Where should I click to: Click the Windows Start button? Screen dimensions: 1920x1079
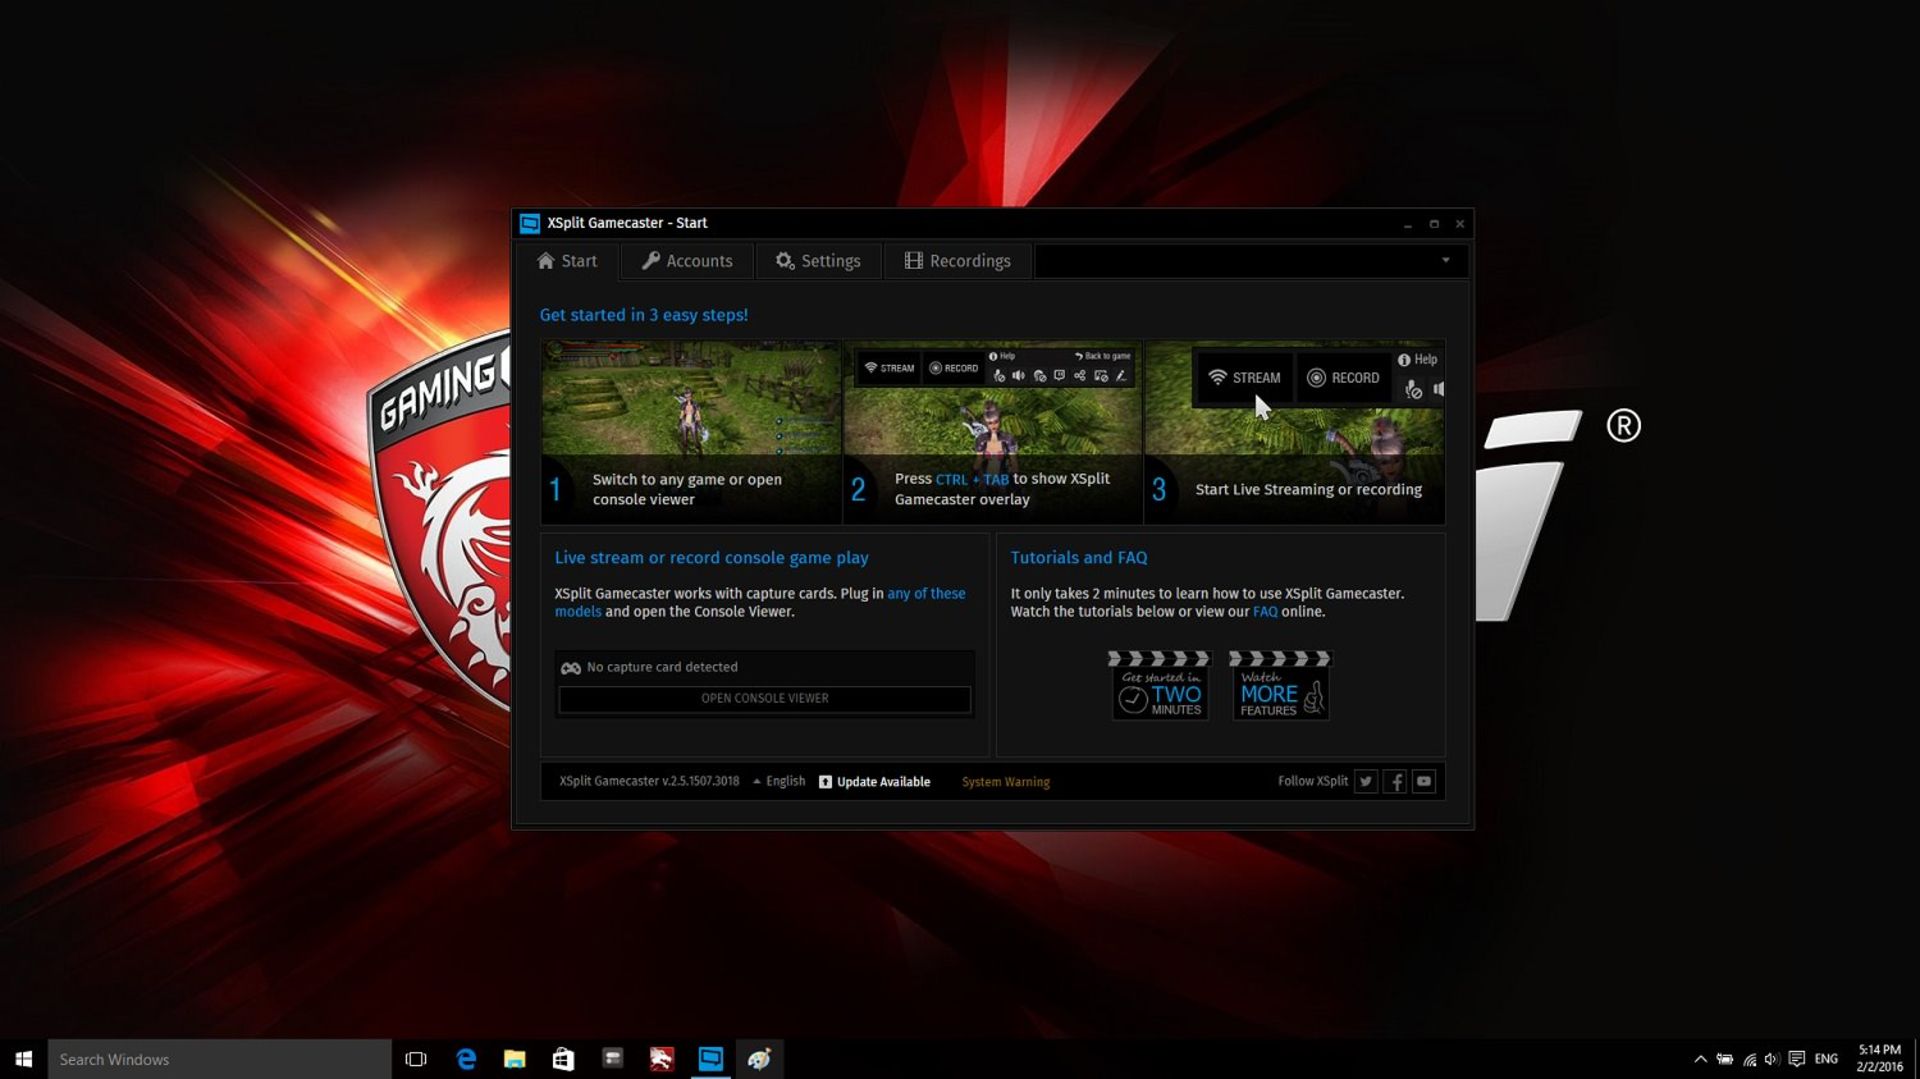(24, 1059)
